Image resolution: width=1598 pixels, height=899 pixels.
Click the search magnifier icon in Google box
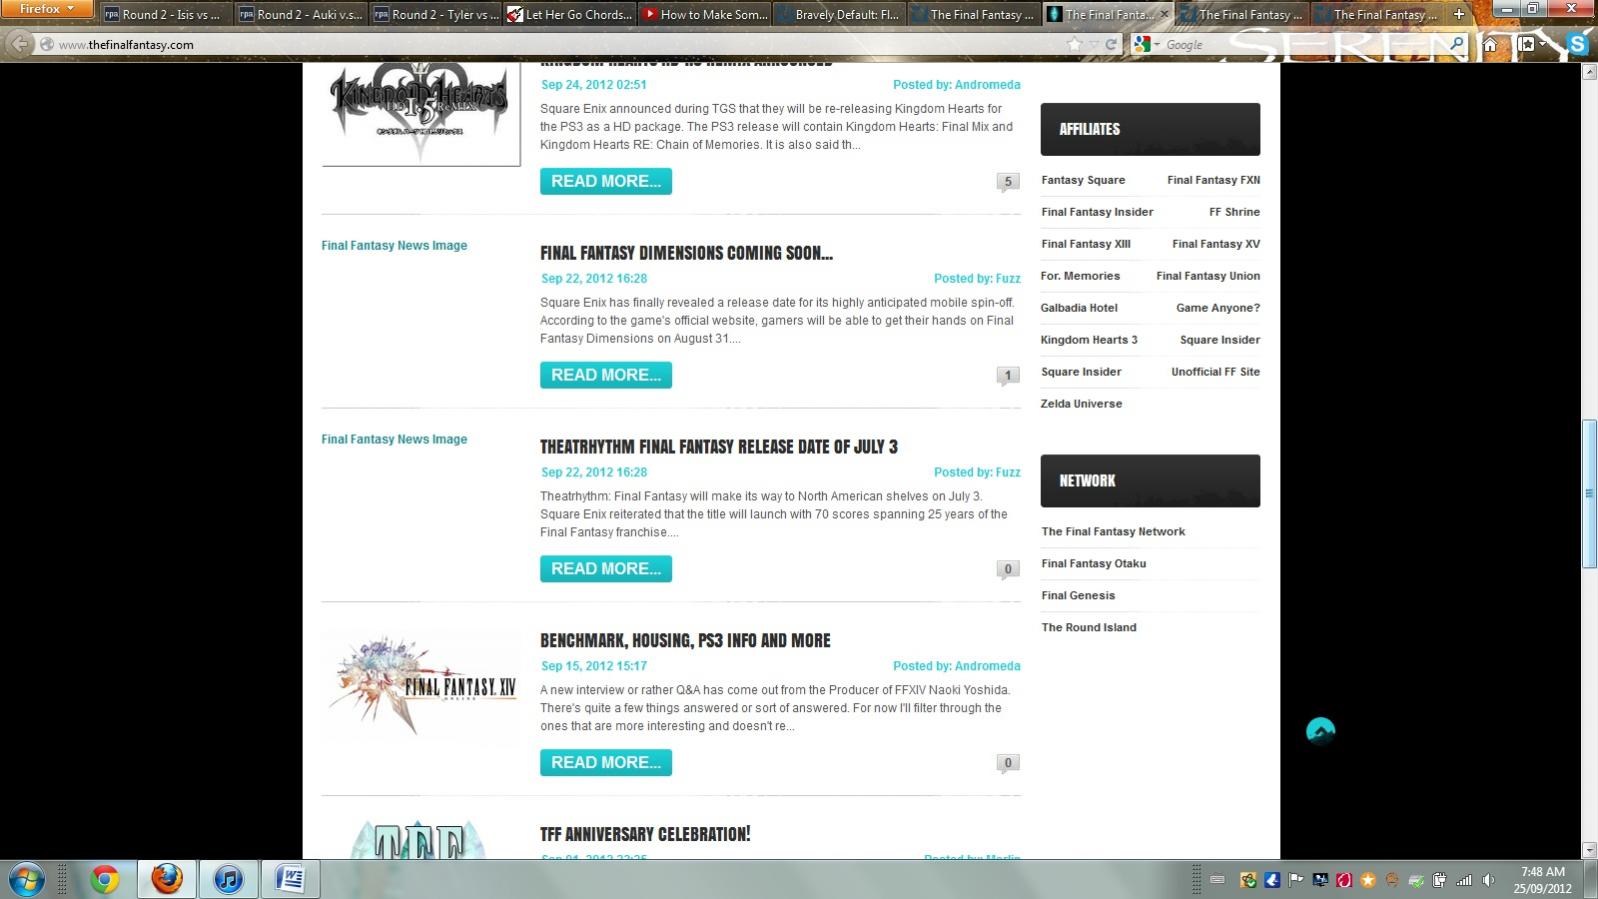tap(1456, 44)
